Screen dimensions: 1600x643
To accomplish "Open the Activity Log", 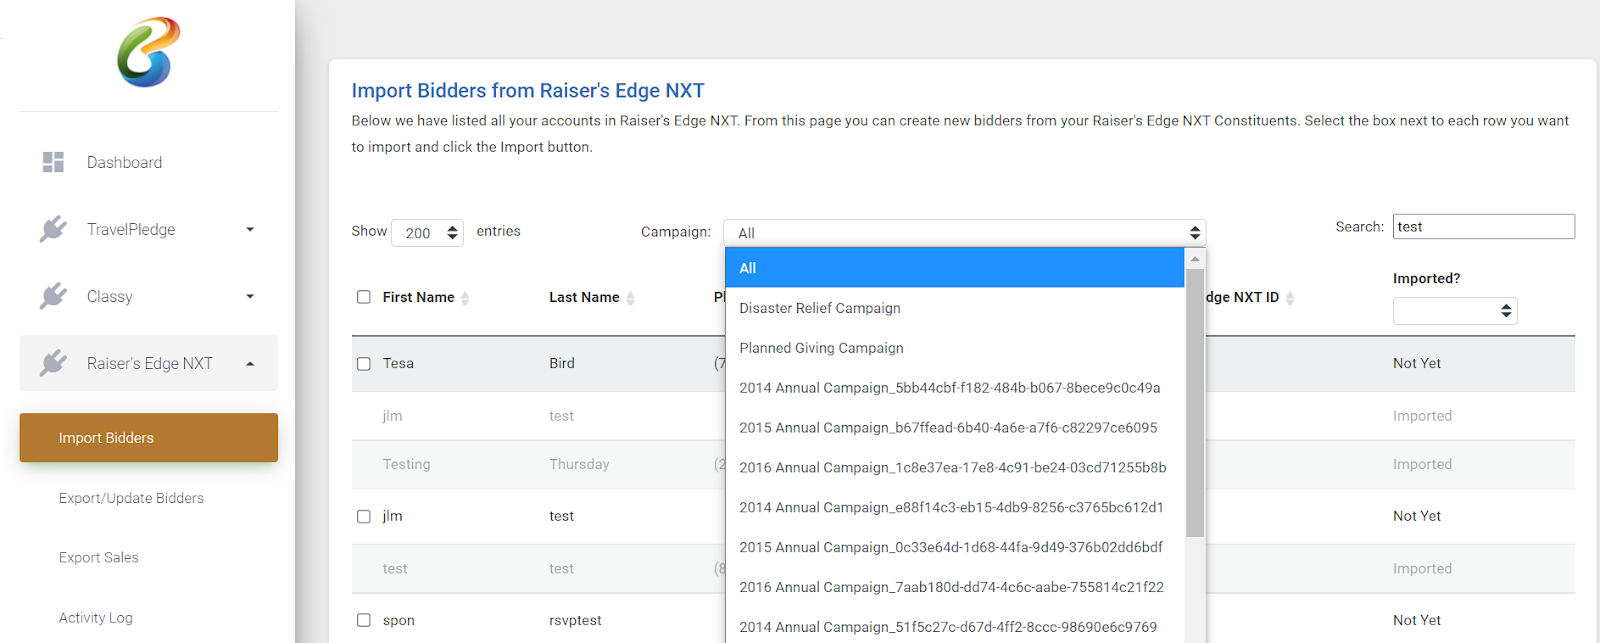I will pyautogui.click(x=96, y=618).
